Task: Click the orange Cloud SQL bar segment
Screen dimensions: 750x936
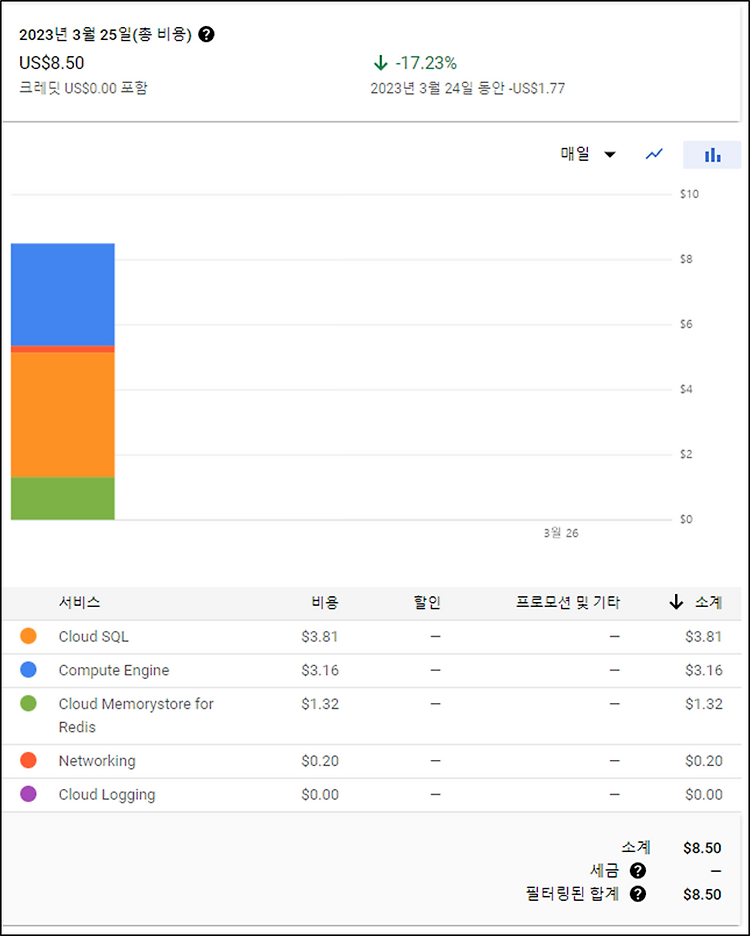Action: [63, 415]
